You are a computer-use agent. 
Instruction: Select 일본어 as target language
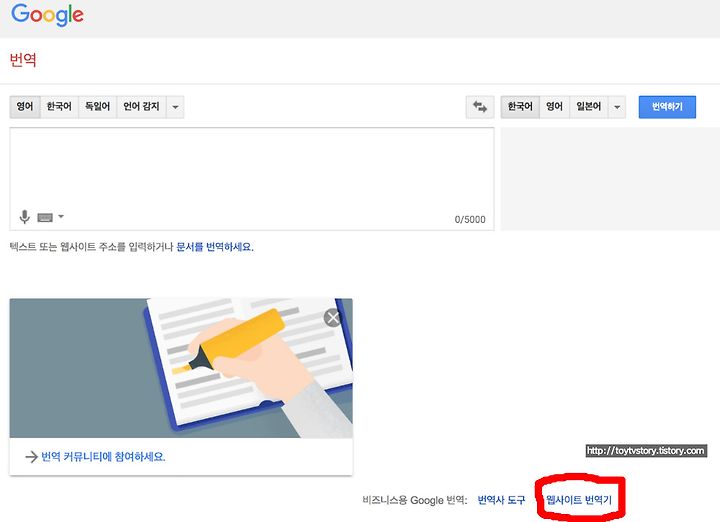click(x=589, y=107)
